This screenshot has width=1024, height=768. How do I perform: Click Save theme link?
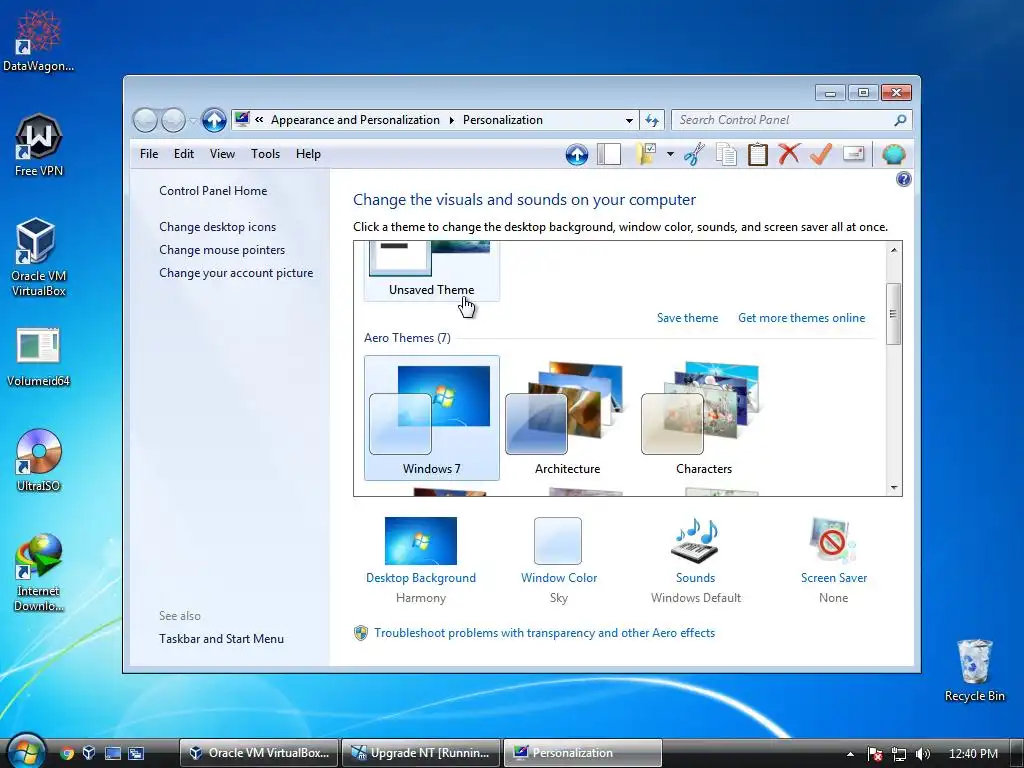[687, 318]
